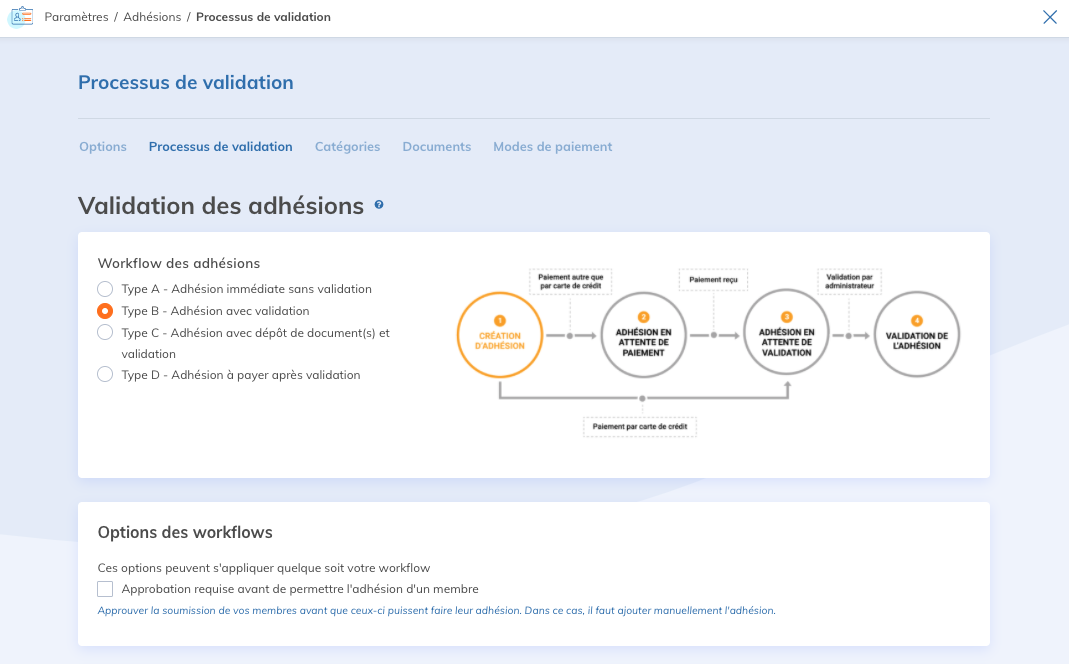Click the Création d'adhésion step circle

[x=500, y=335]
